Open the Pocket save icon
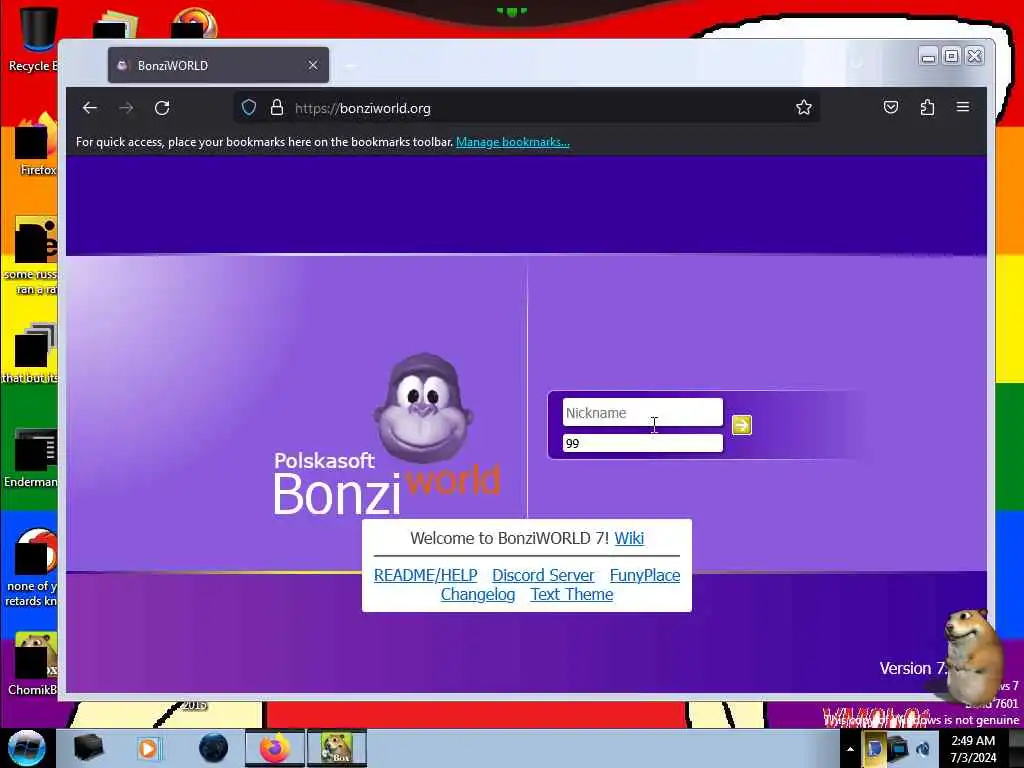The width and height of the screenshot is (1024, 768). pyautogui.click(x=891, y=107)
